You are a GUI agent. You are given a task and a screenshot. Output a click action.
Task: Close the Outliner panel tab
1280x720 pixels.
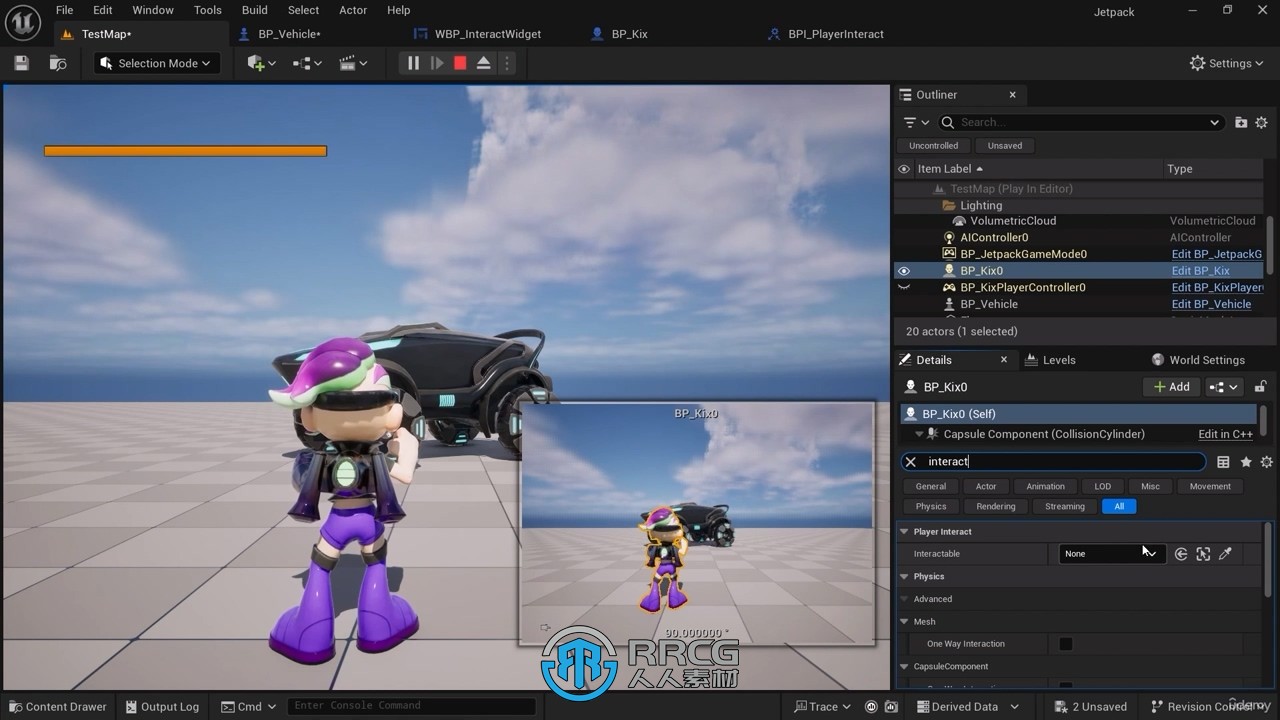pos(1012,95)
